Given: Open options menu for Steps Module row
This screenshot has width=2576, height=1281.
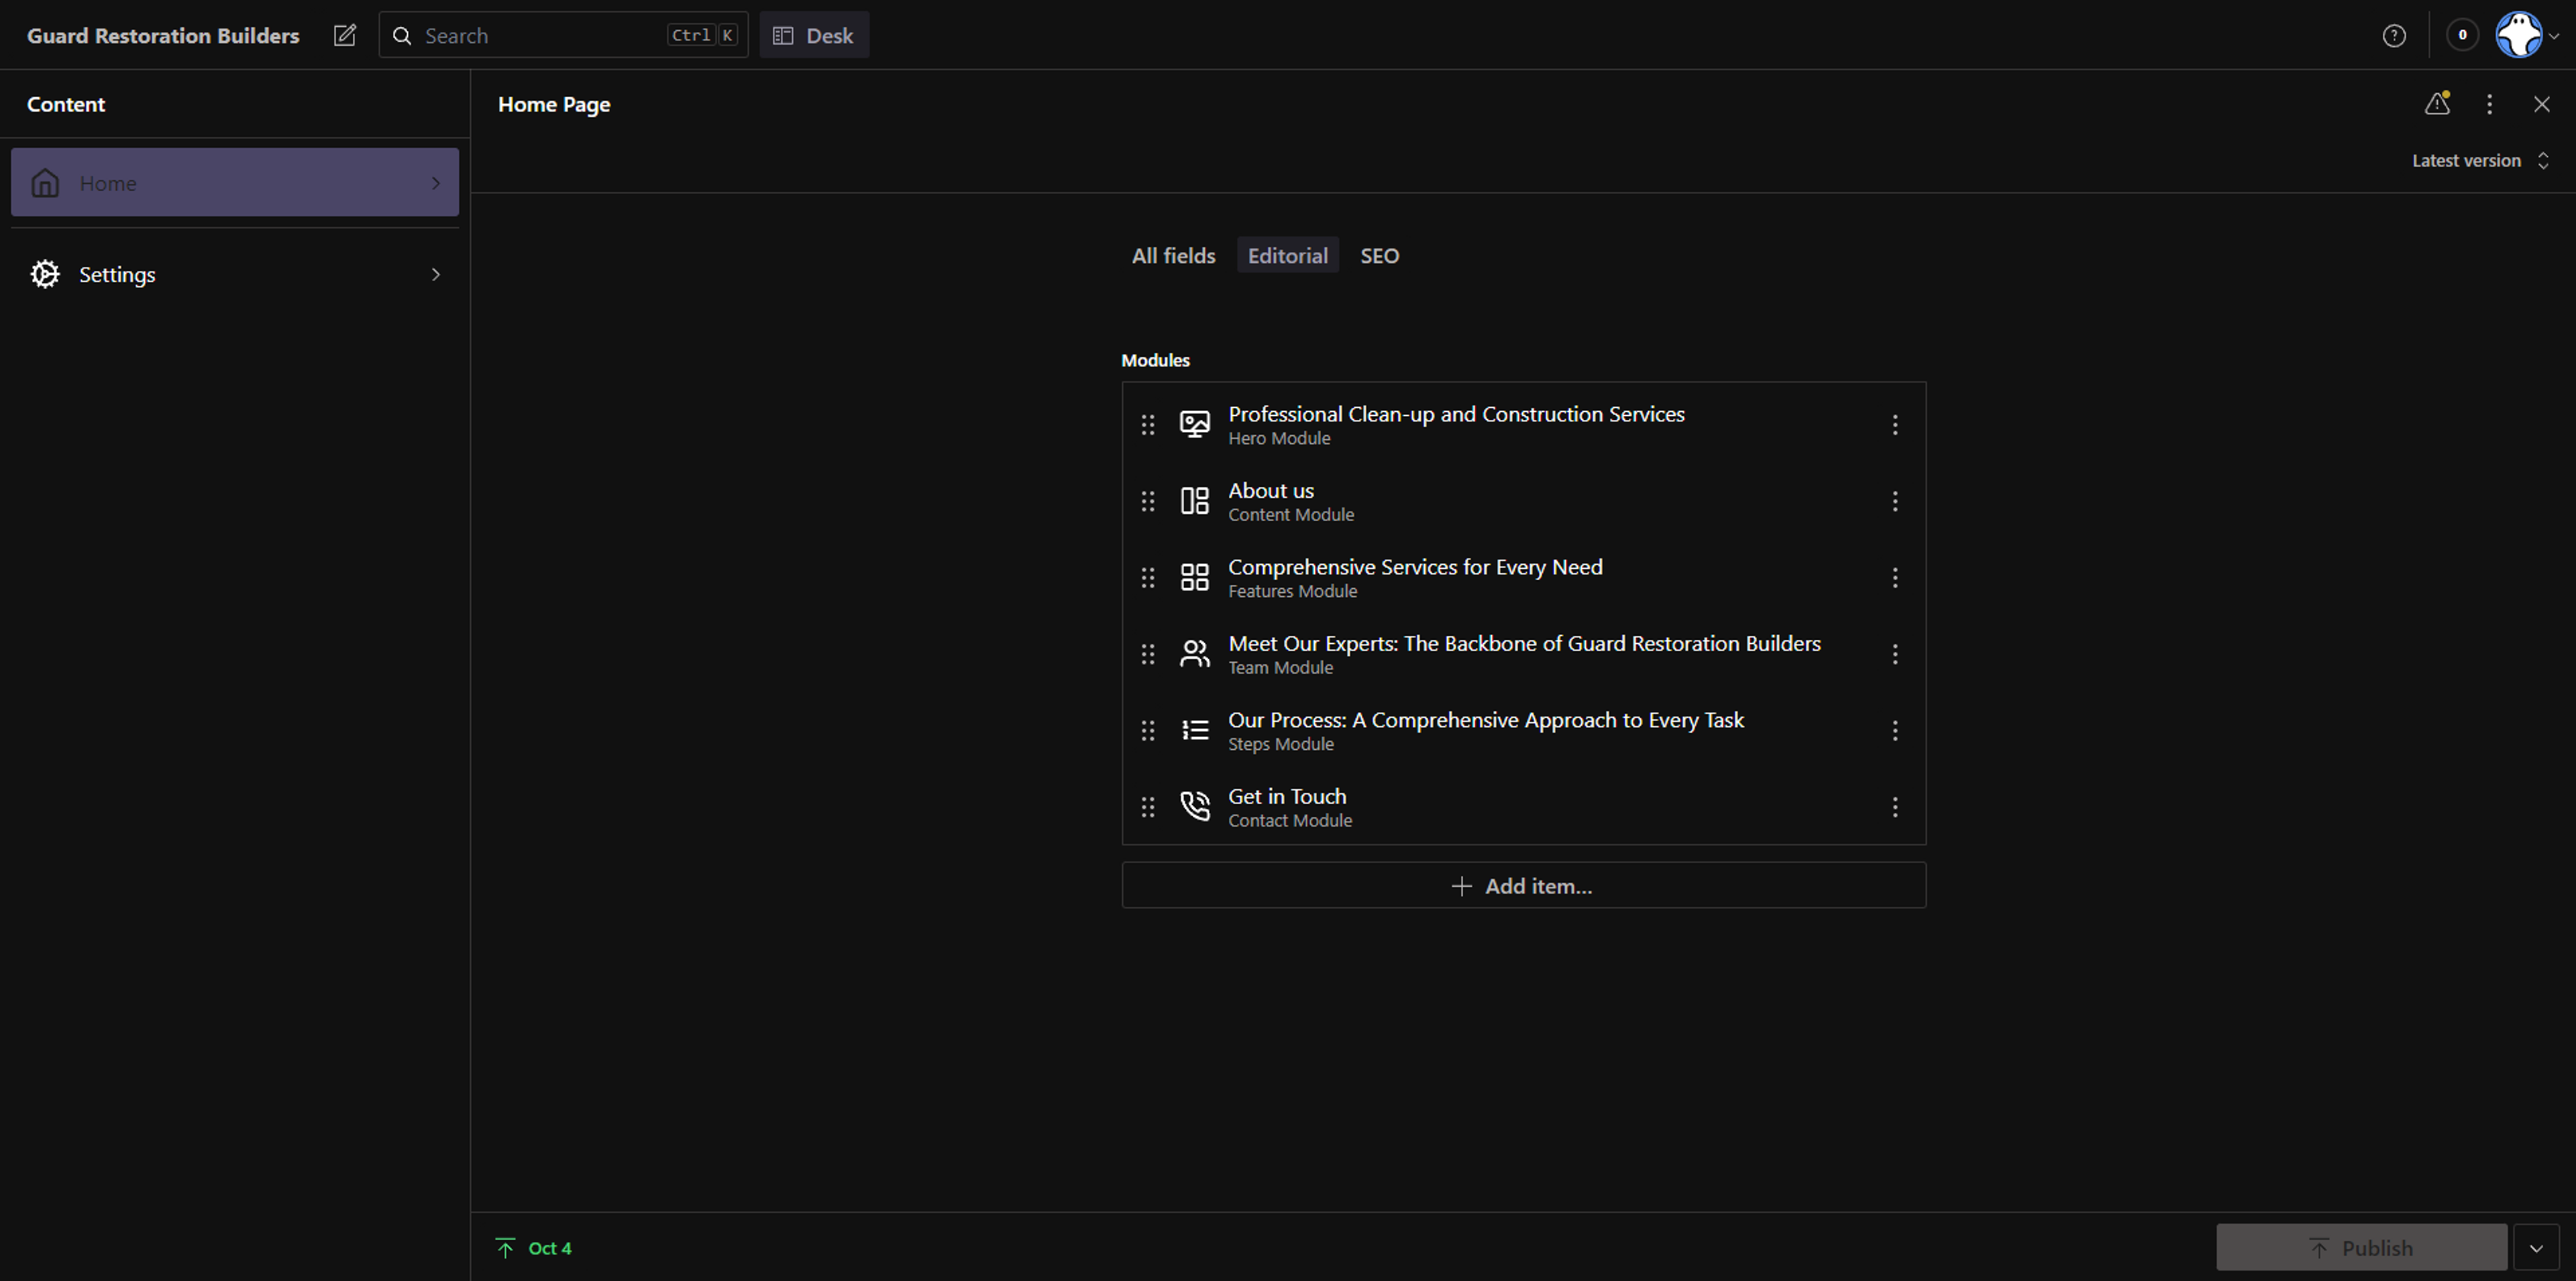Looking at the screenshot, I should pos(1894,731).
